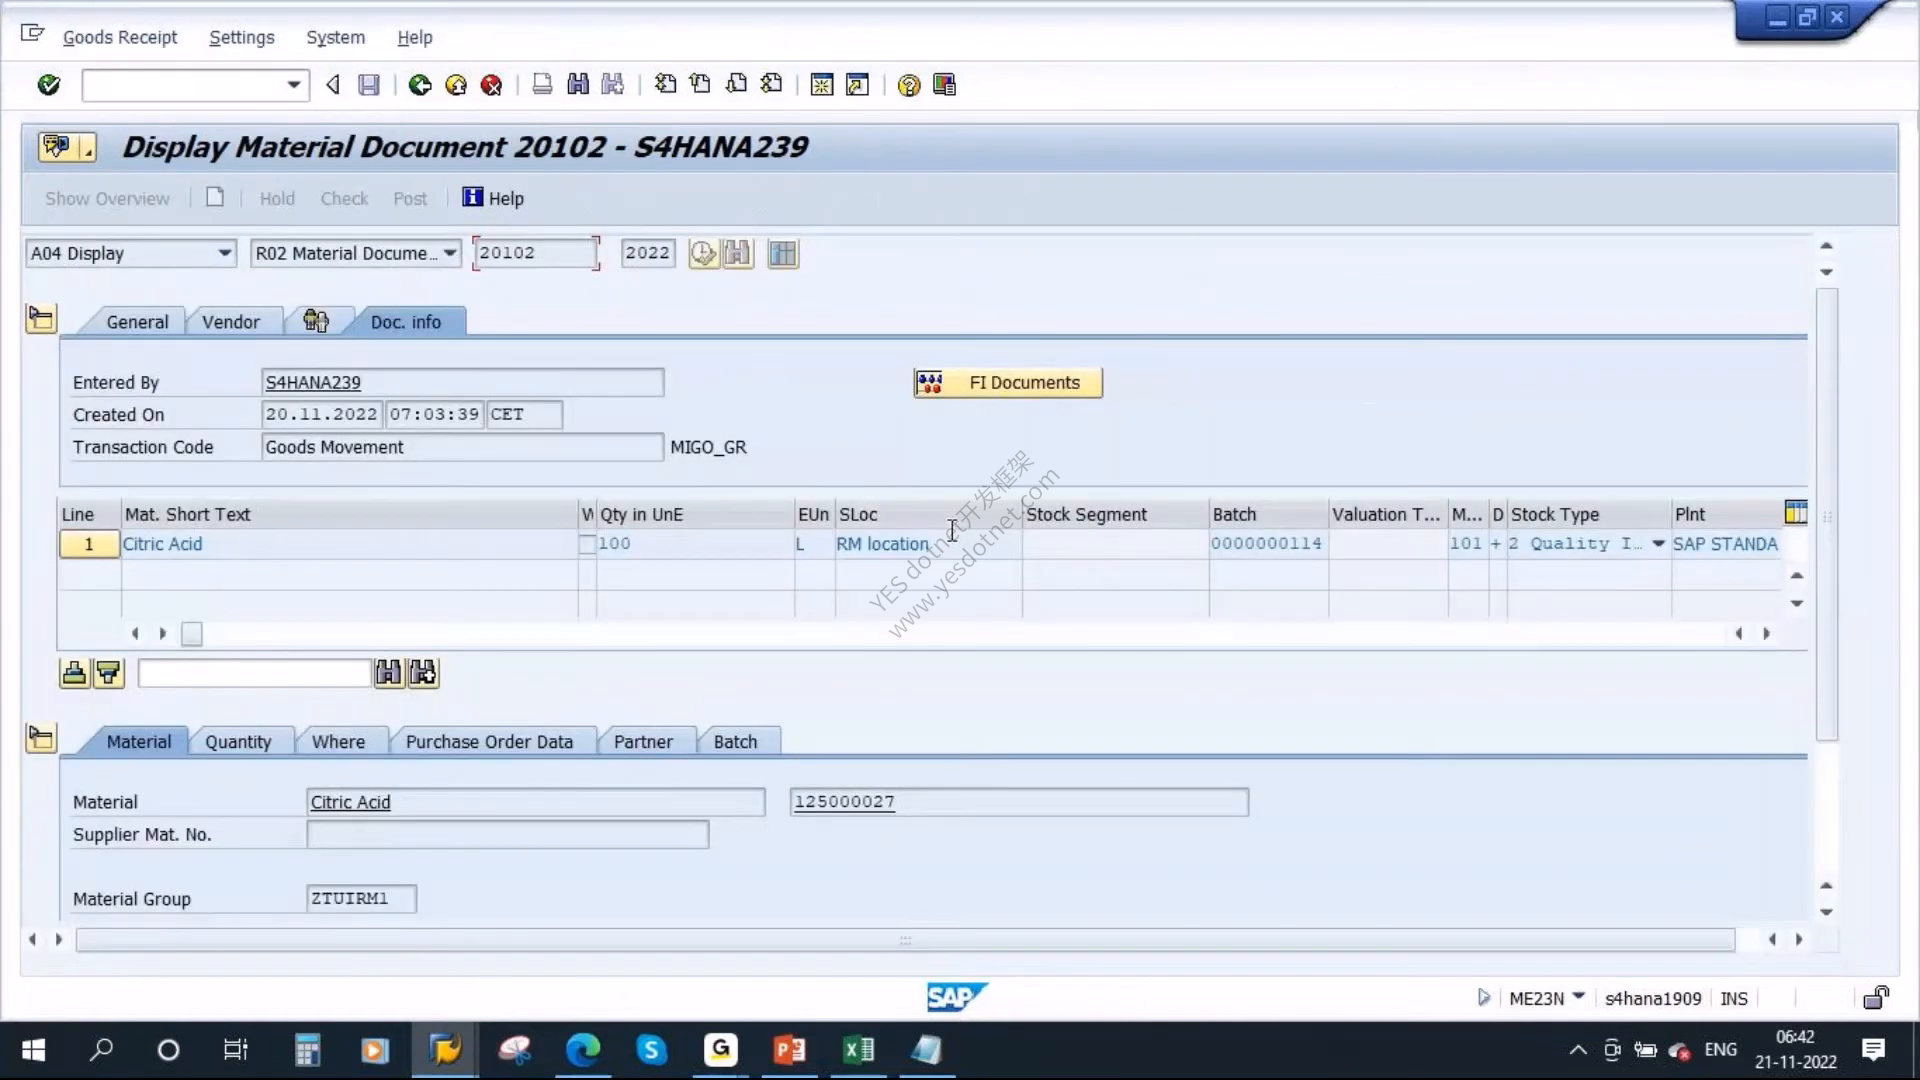Click the Find Next icon below item table

[423, 673]
